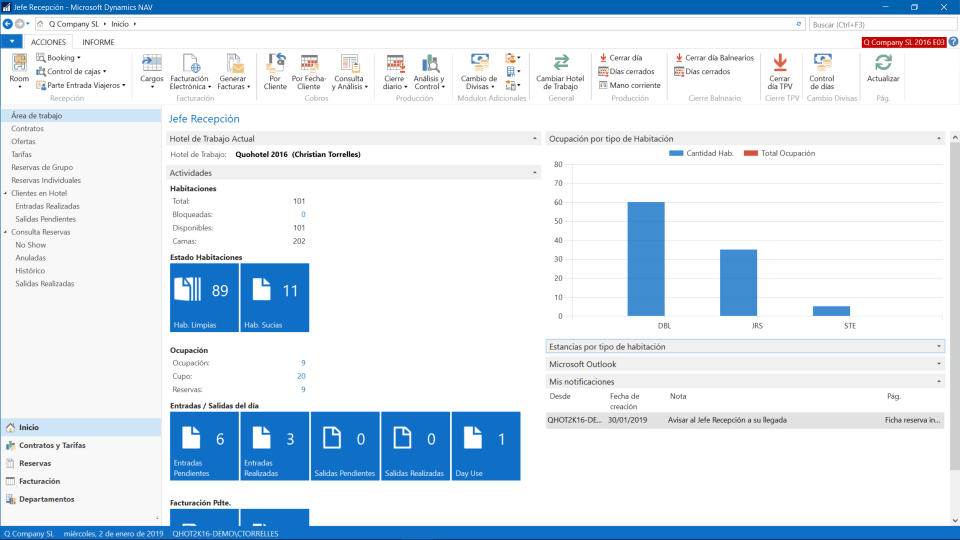The image size is (960, 540).
Task: Open Salidas Pendientes 0 tile
Action: [x=345, y=446]
